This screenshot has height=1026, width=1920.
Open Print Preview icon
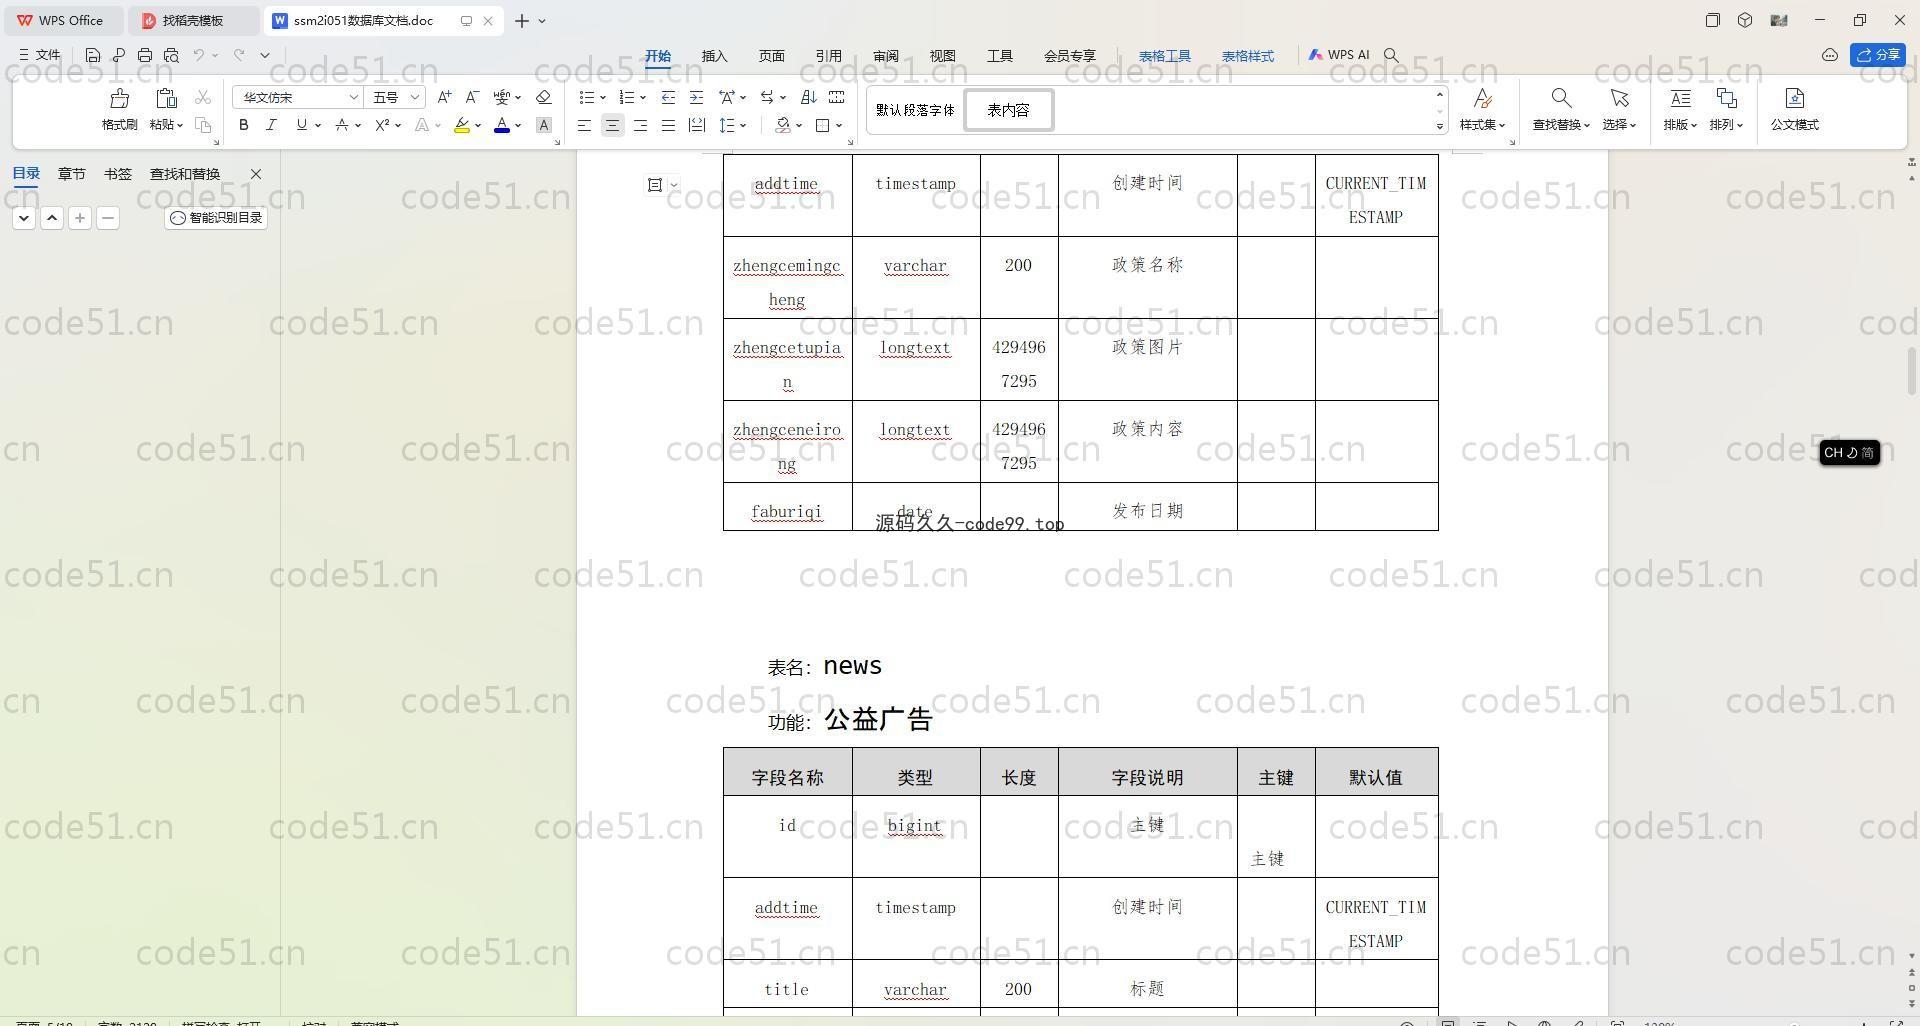click(x=171, y=55)
